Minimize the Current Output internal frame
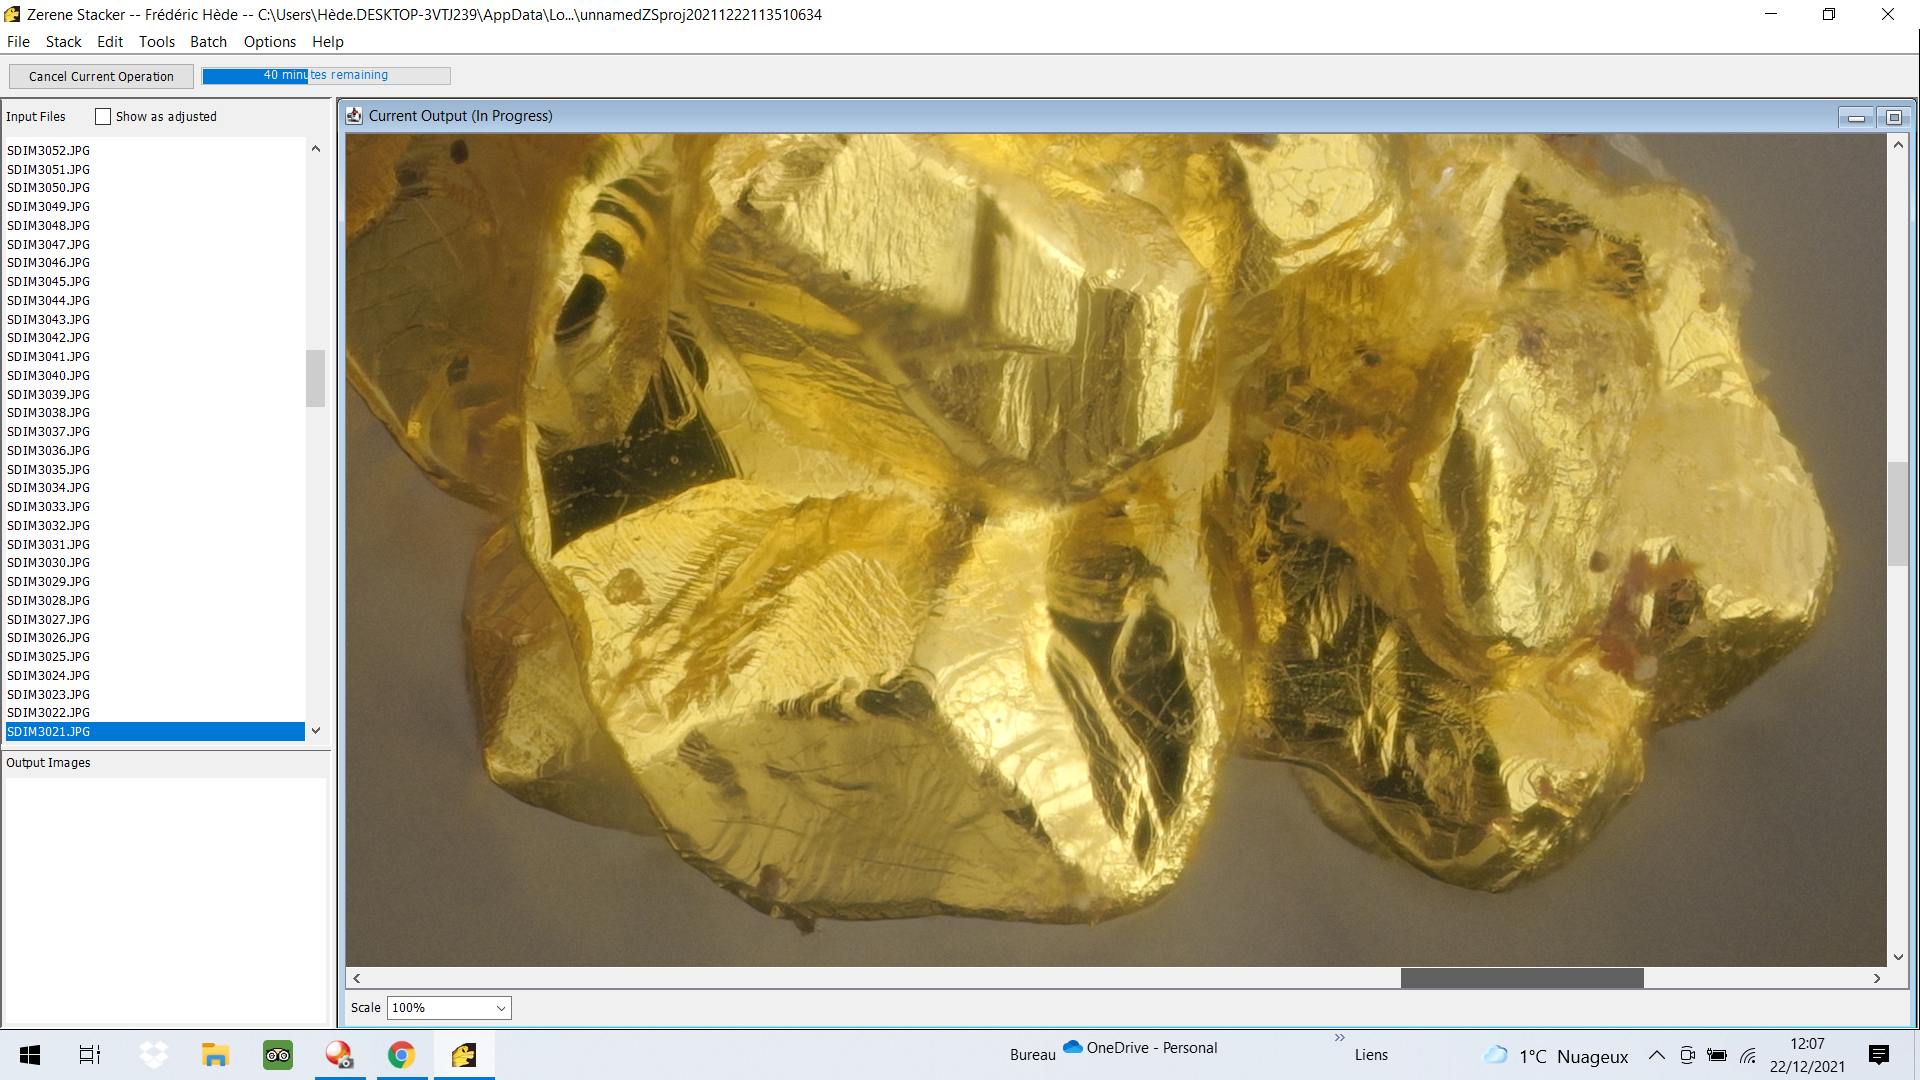1920x1080 pixels. pos(1856,118)
